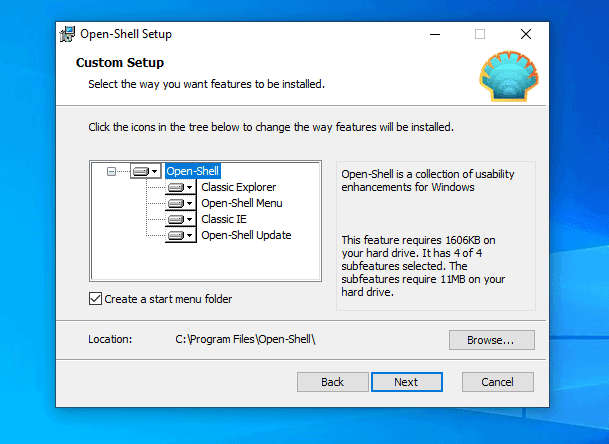609x444 pixels.
Task: Open Open-Shell Menu feature install dropdown
Action: click(181, 203)
